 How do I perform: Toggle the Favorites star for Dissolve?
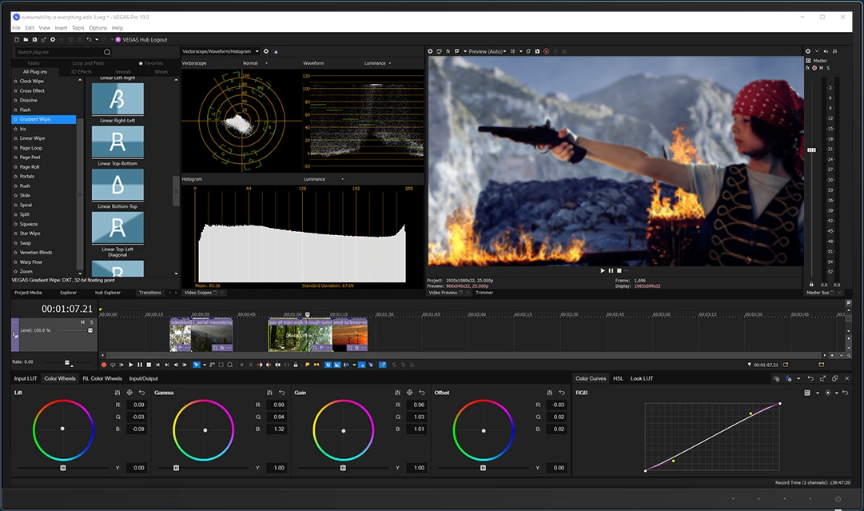tap(15, 100)
